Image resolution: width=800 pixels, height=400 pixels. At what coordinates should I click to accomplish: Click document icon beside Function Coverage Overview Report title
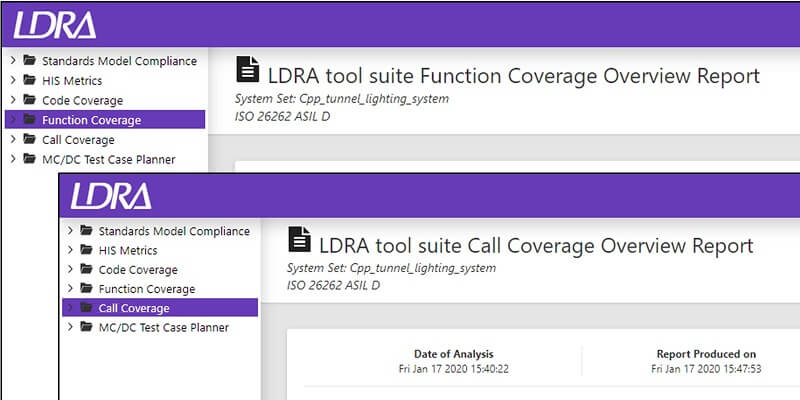click(248, 69)
